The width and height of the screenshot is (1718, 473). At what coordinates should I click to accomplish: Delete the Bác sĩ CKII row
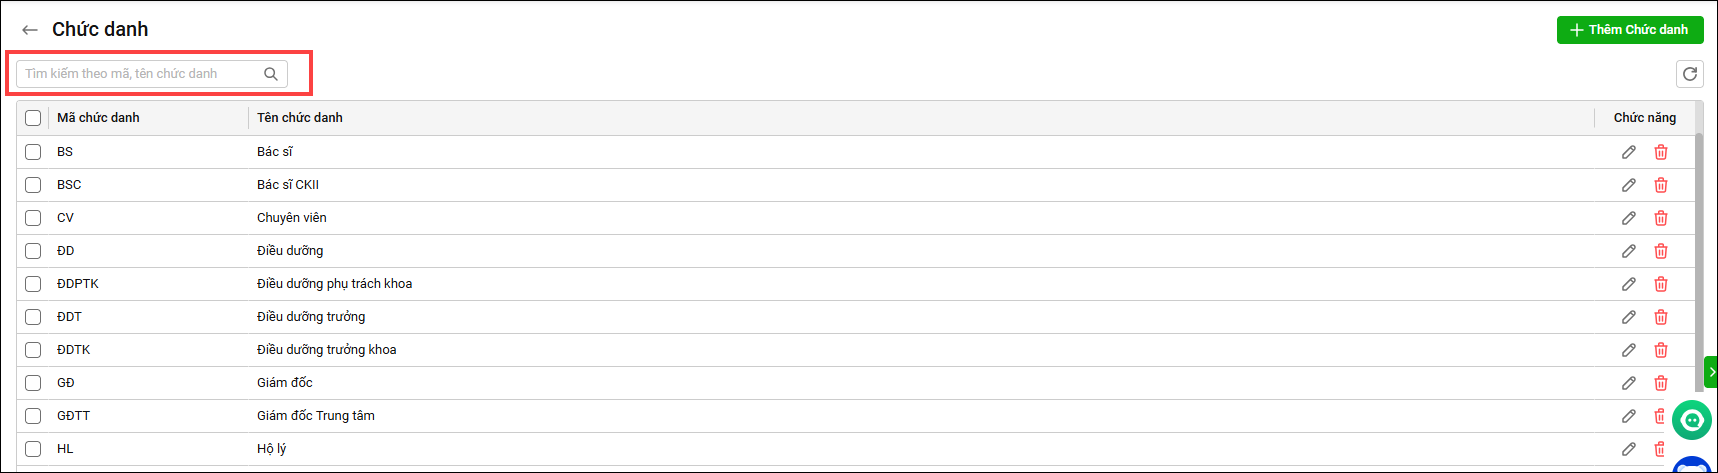1661,185
